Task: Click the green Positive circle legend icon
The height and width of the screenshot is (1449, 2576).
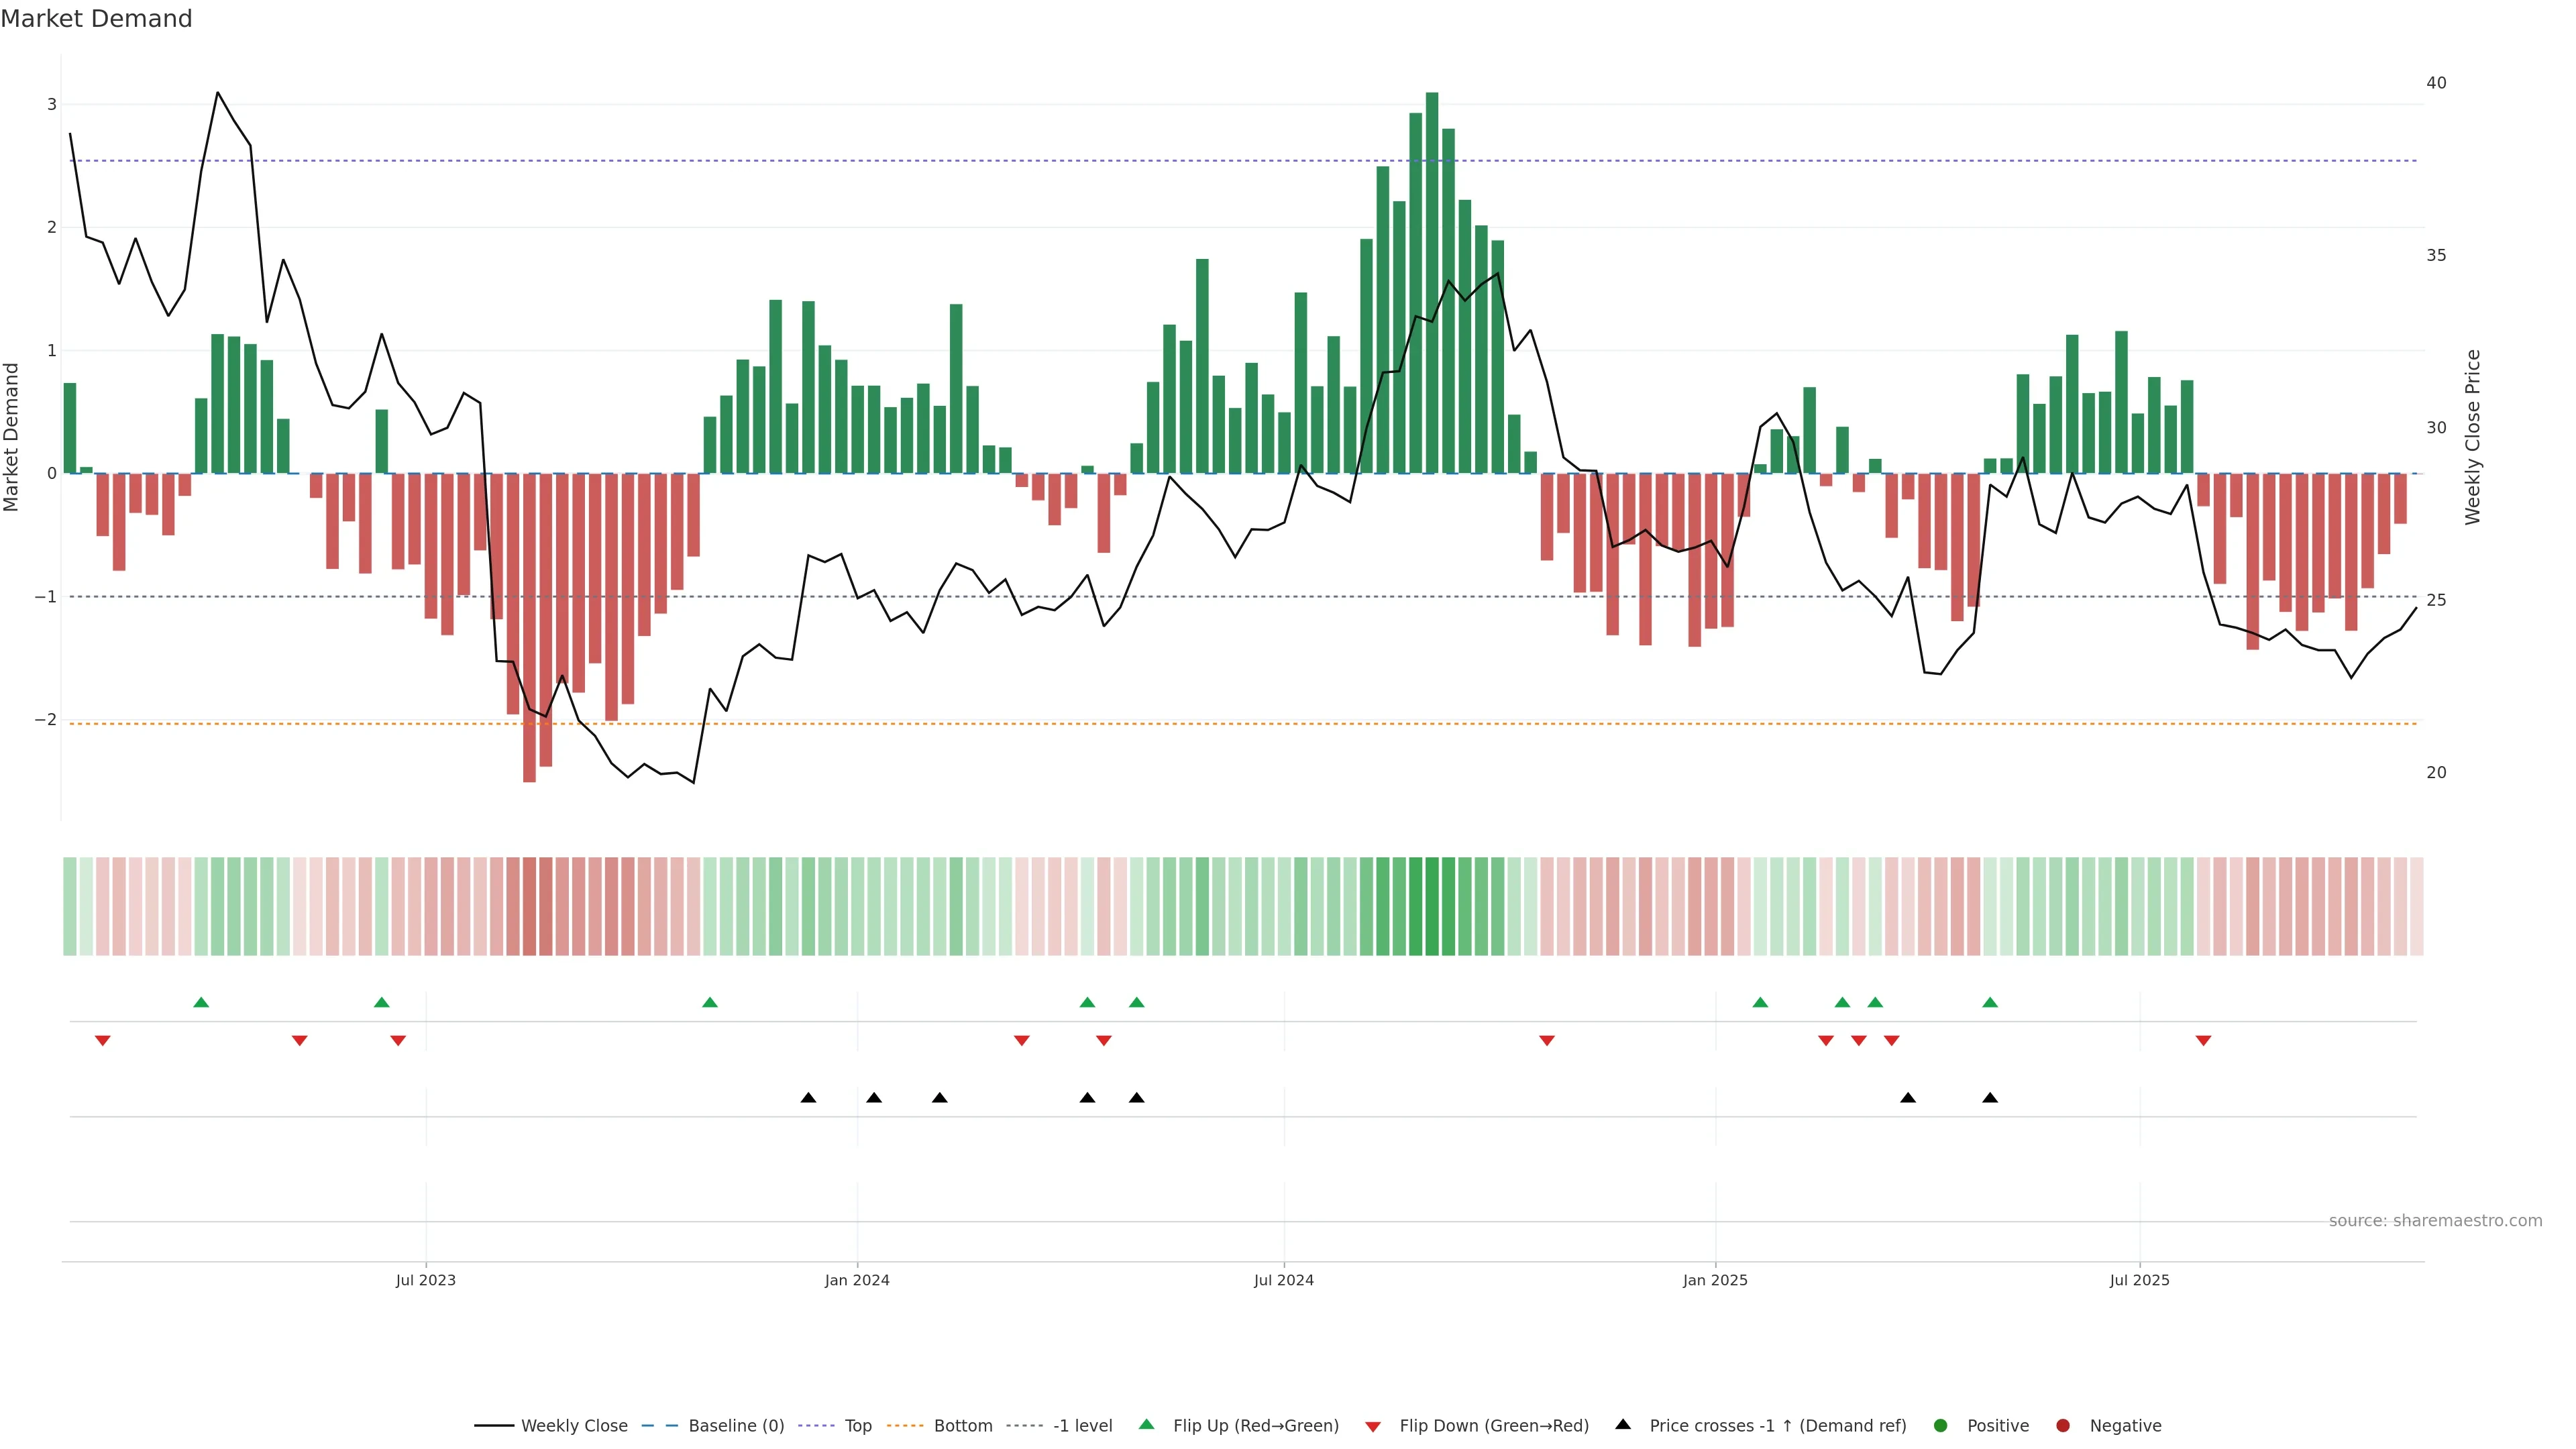Action: 1941,1426
